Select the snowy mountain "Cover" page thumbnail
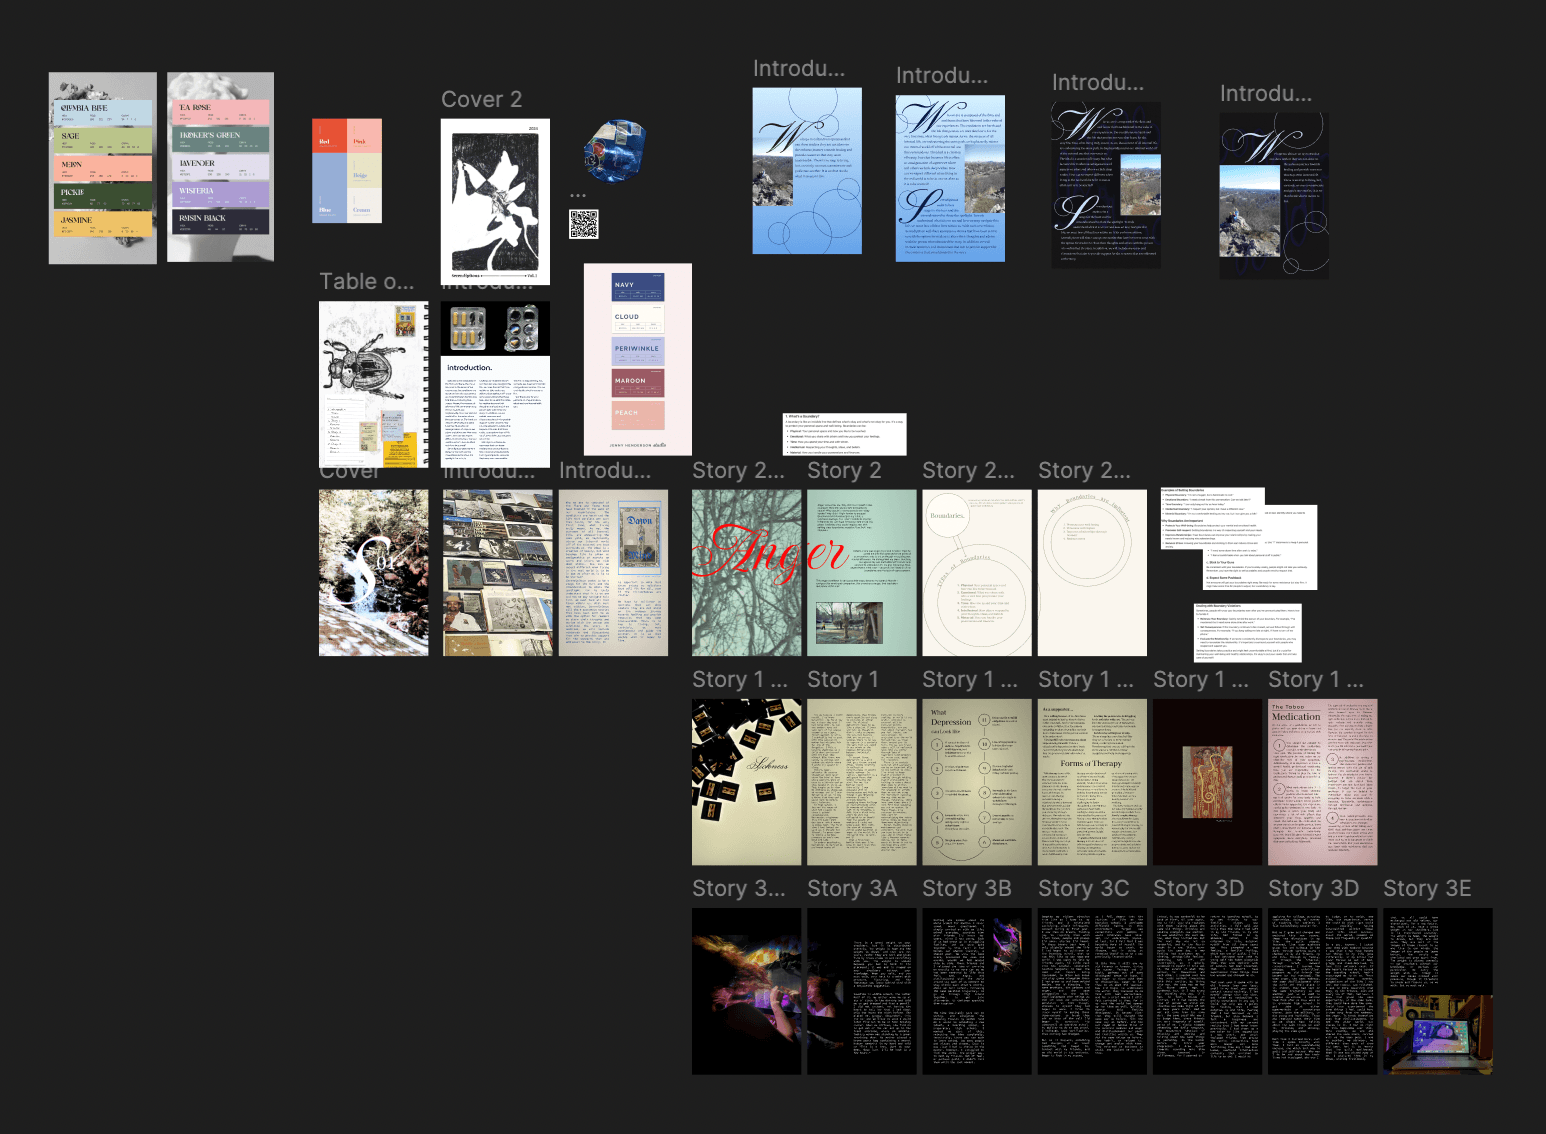Viewport: 1546px width, 1134px height. (373, 572)
